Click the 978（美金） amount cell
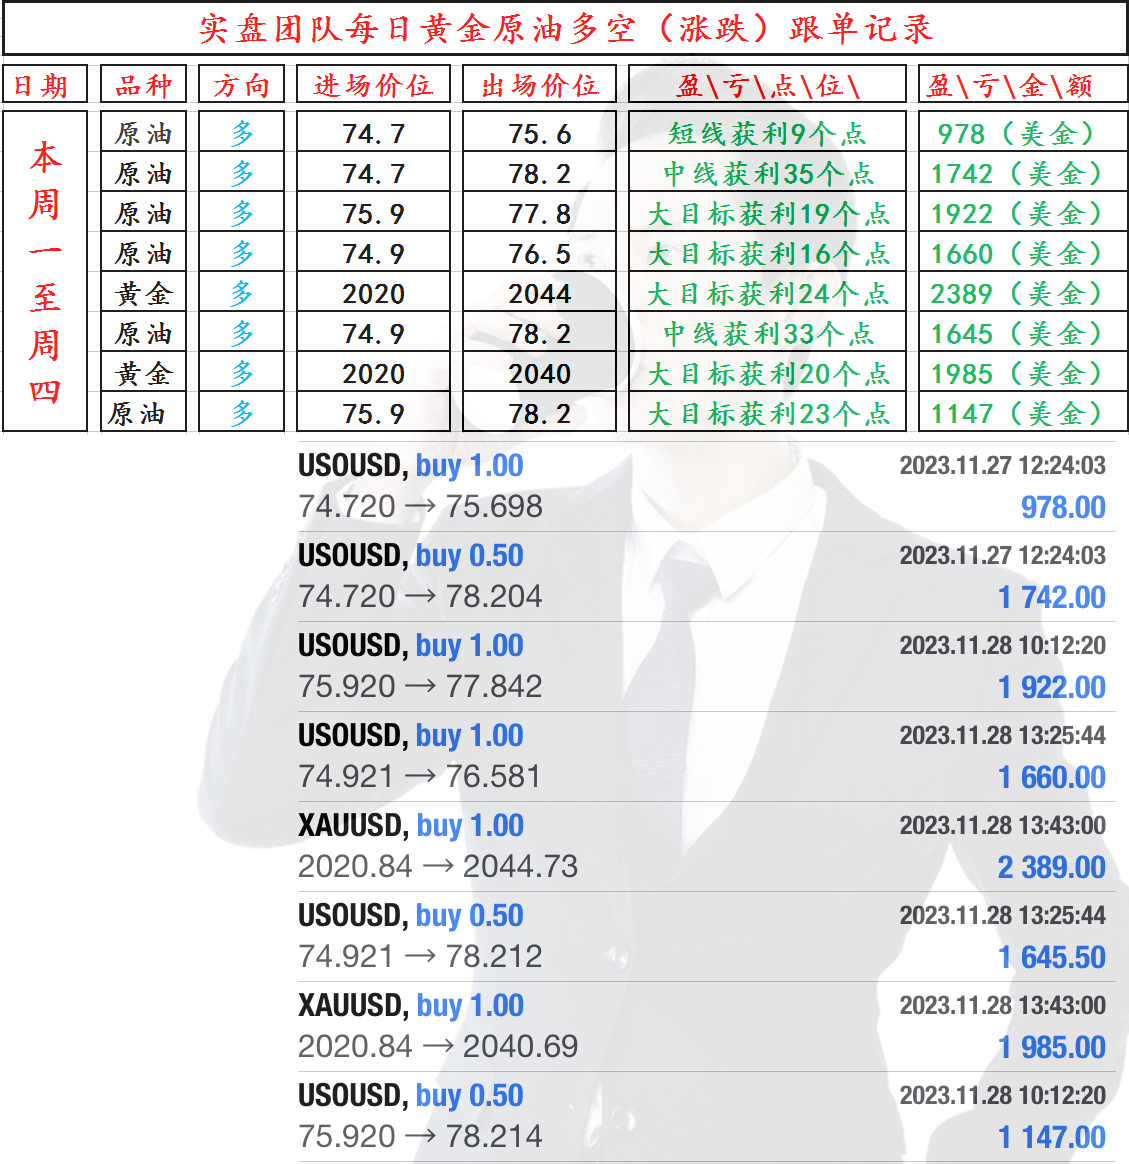 (1023, 133)
